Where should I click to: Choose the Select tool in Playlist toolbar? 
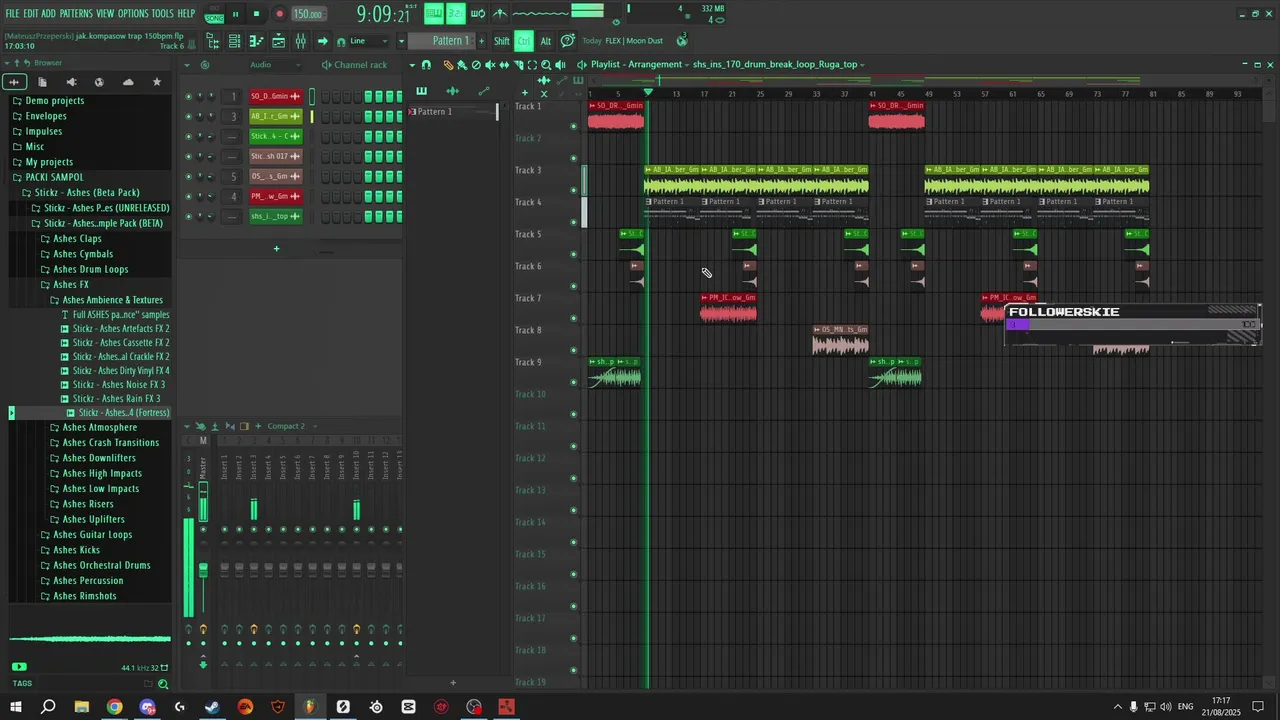[532, 65]
